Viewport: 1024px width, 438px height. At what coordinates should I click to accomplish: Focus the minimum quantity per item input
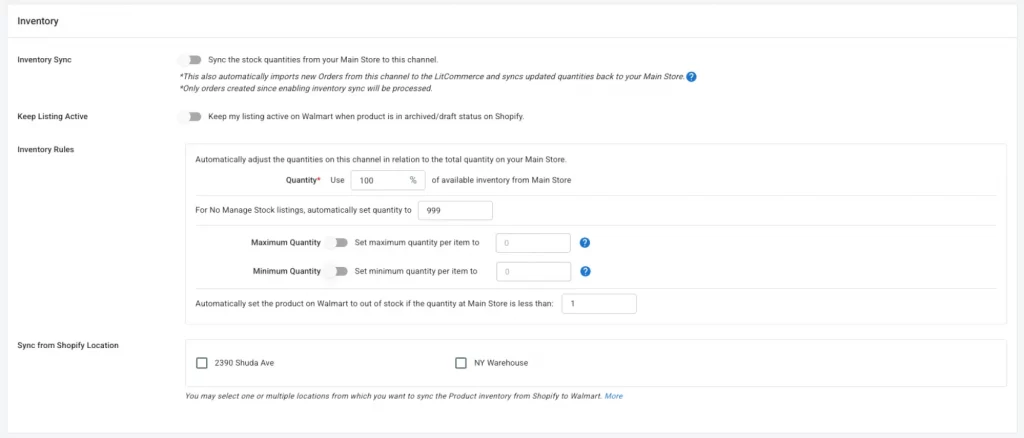click(534, 271)
